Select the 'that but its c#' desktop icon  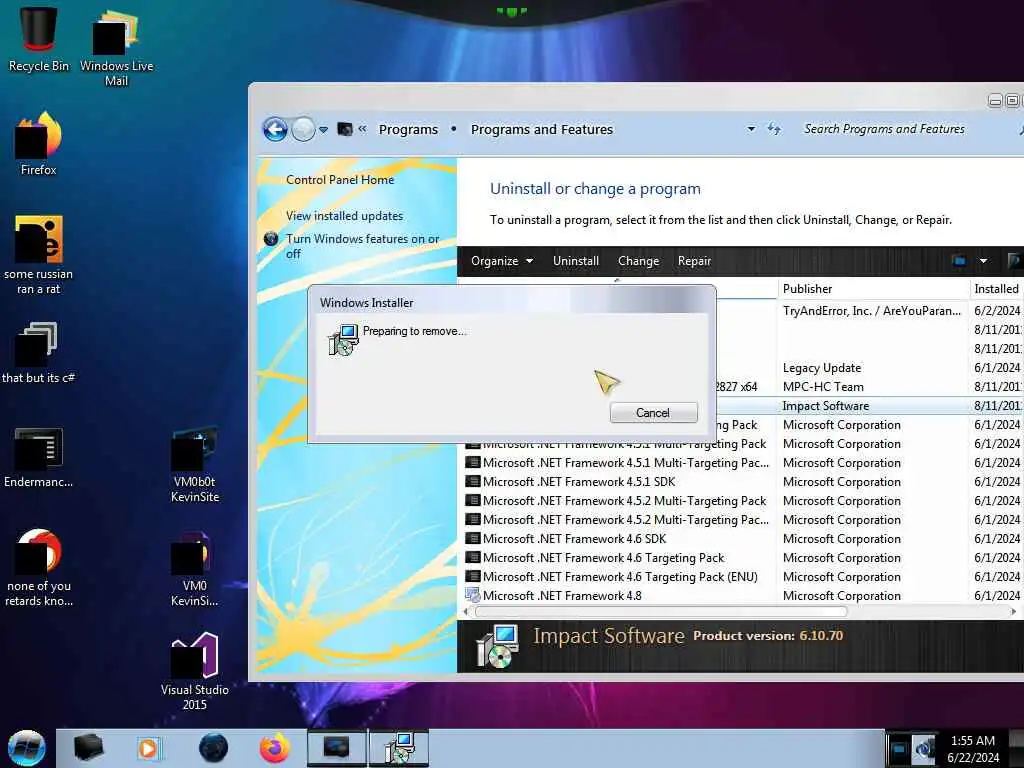coord(39,353)
